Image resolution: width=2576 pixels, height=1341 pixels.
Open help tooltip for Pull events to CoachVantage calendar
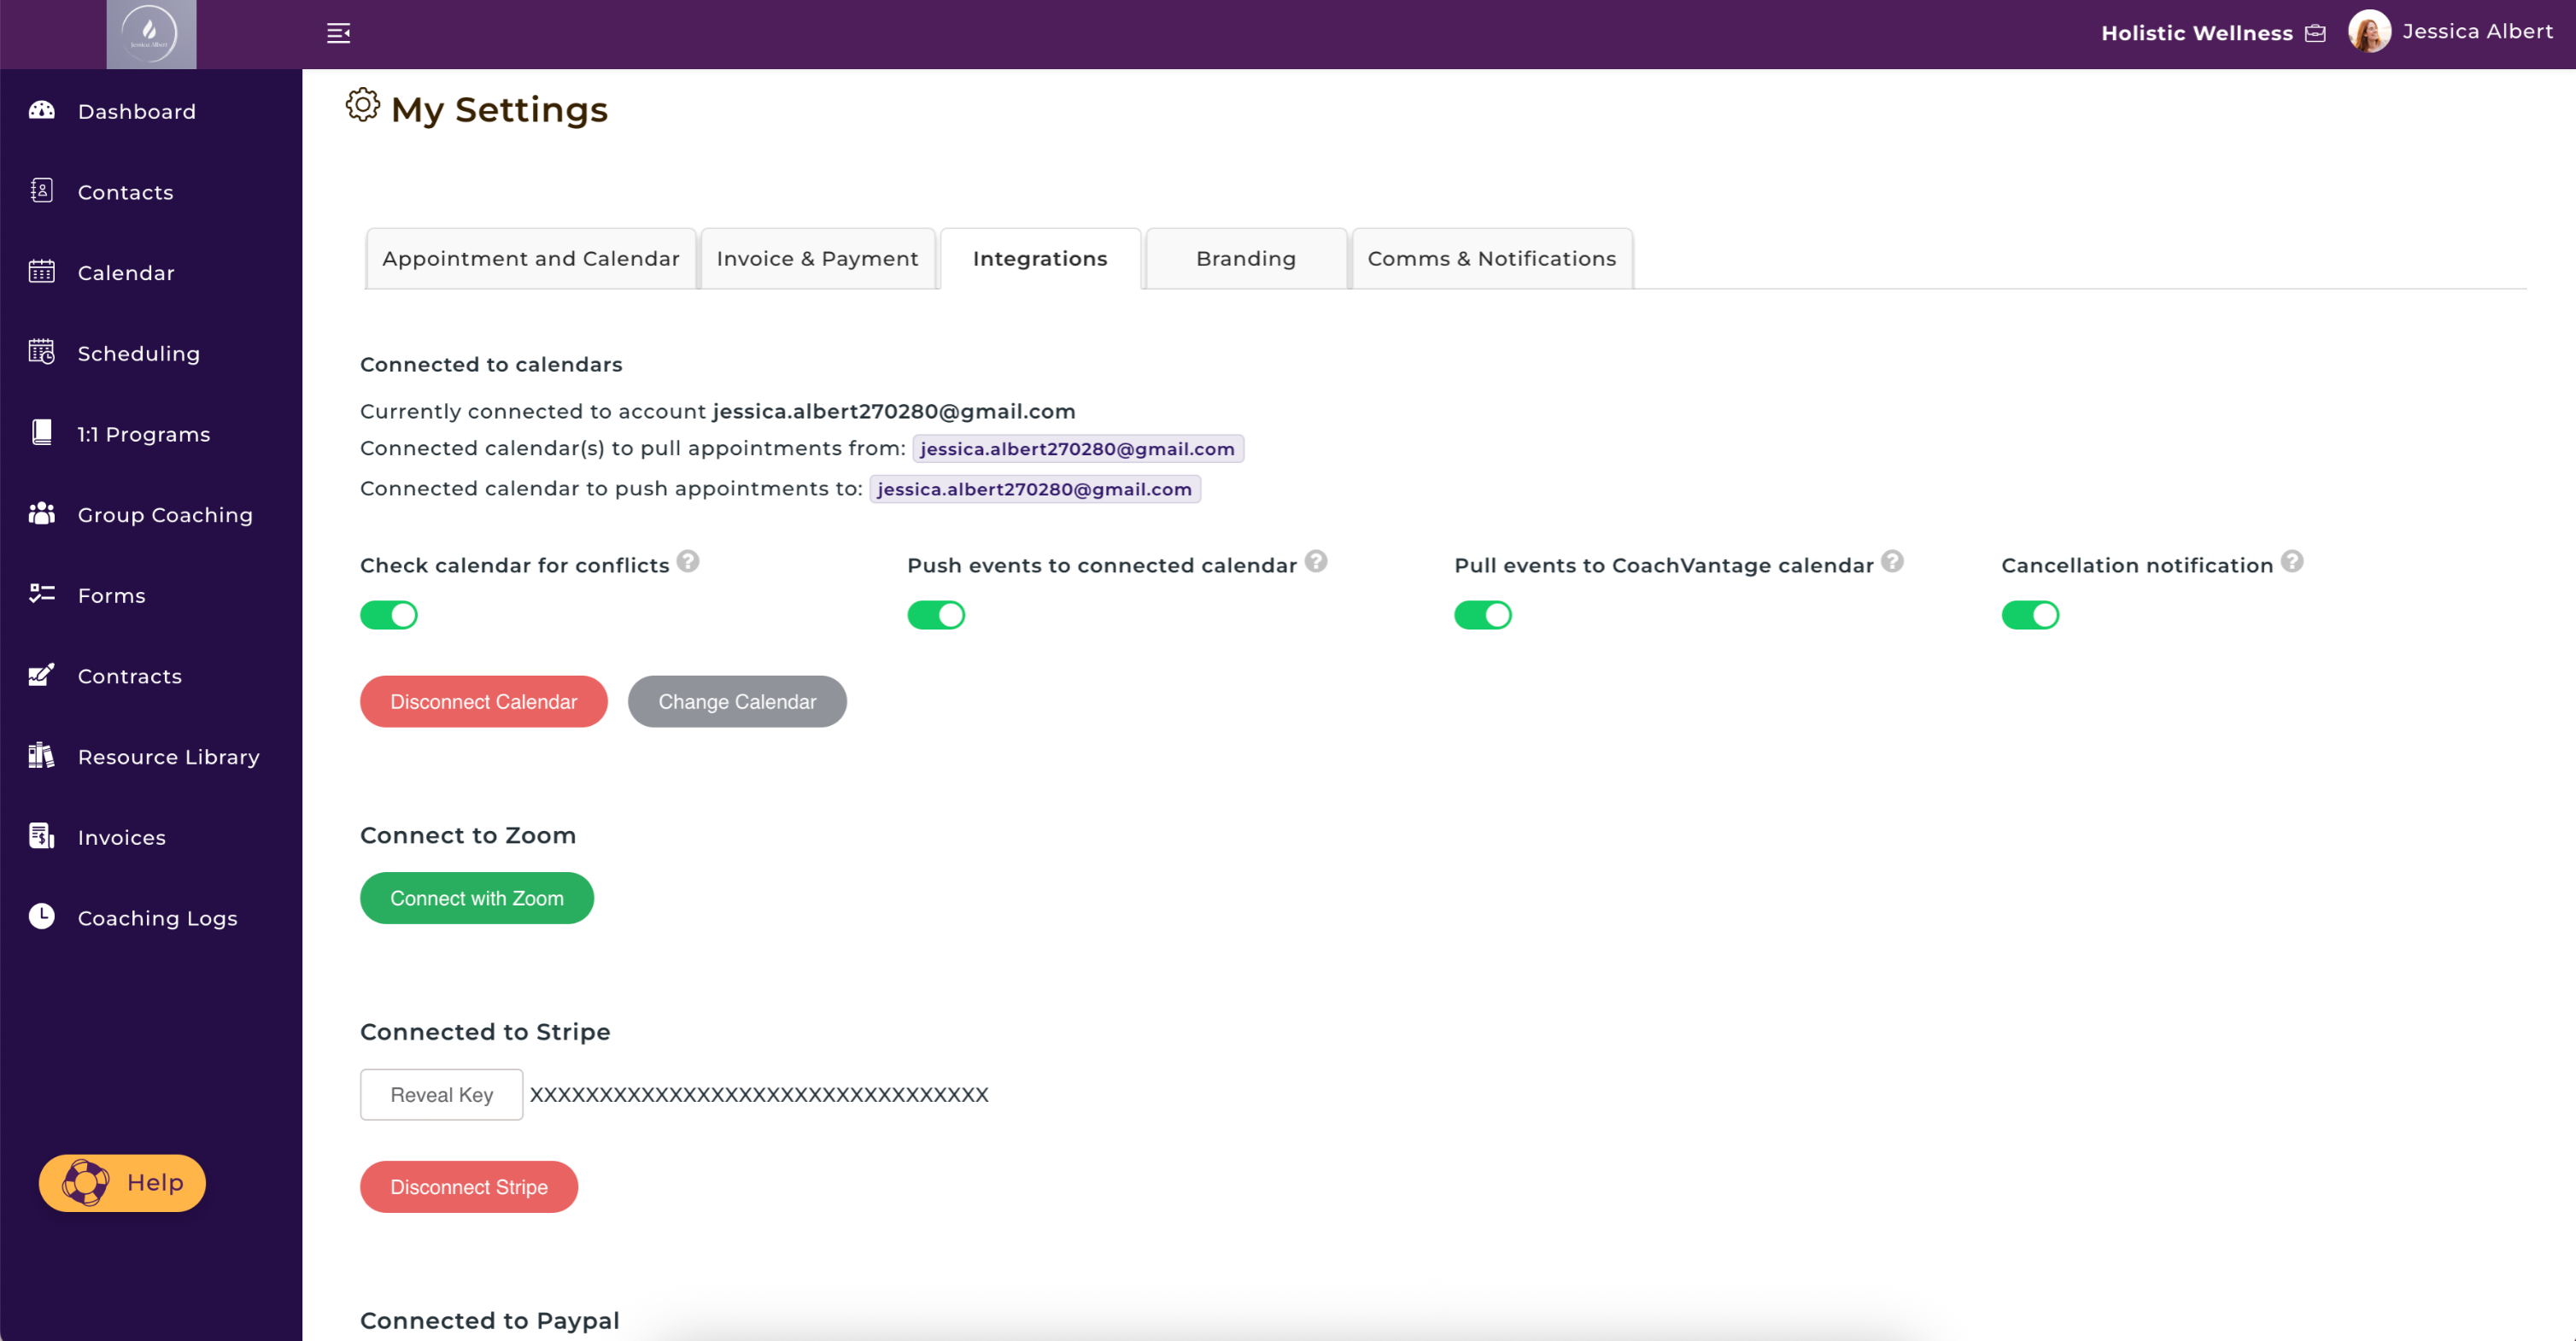click(1892, 561)
